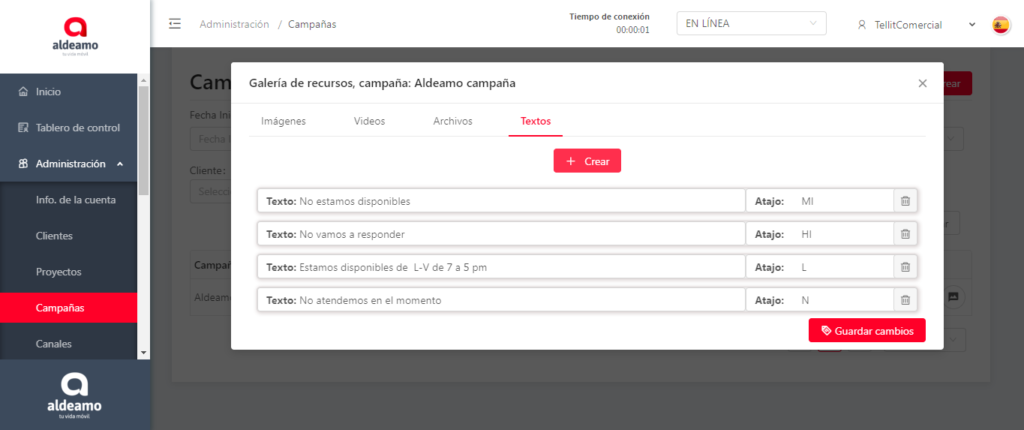Edit the Atajo field containing MI
1024x430 pixels.
pyautogui.click(x=843, y=201)
